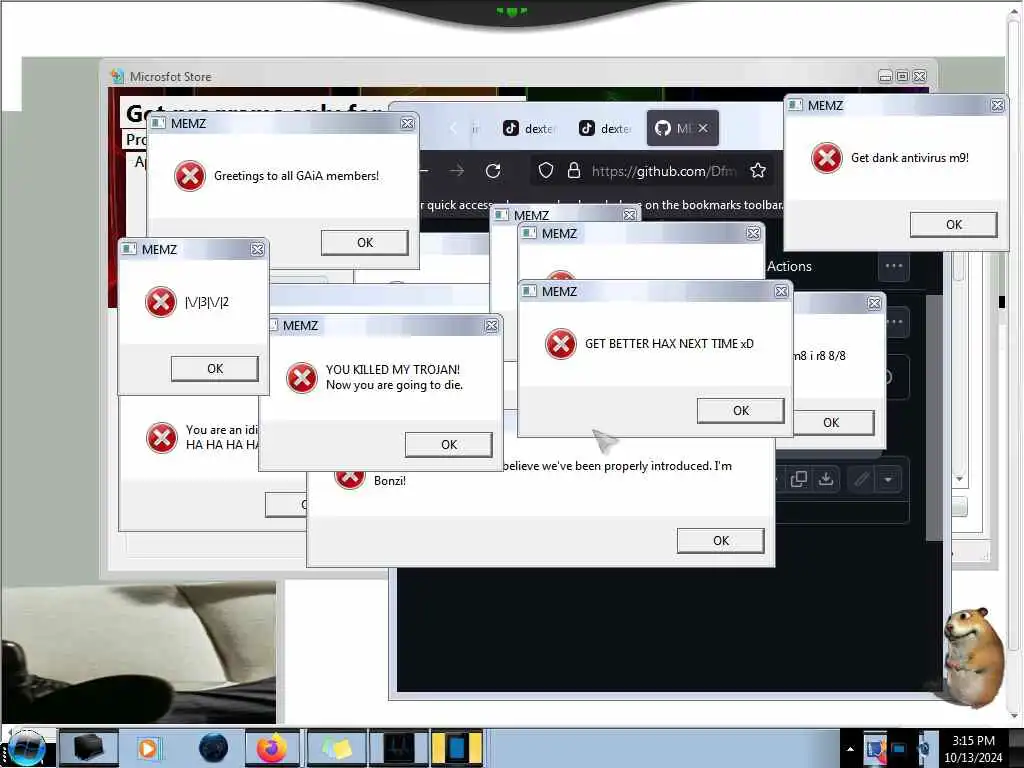This screenshot has width=1024, height=768.
Task: Click text "Get dank antivirus m9!"
Action: [910, 157]
